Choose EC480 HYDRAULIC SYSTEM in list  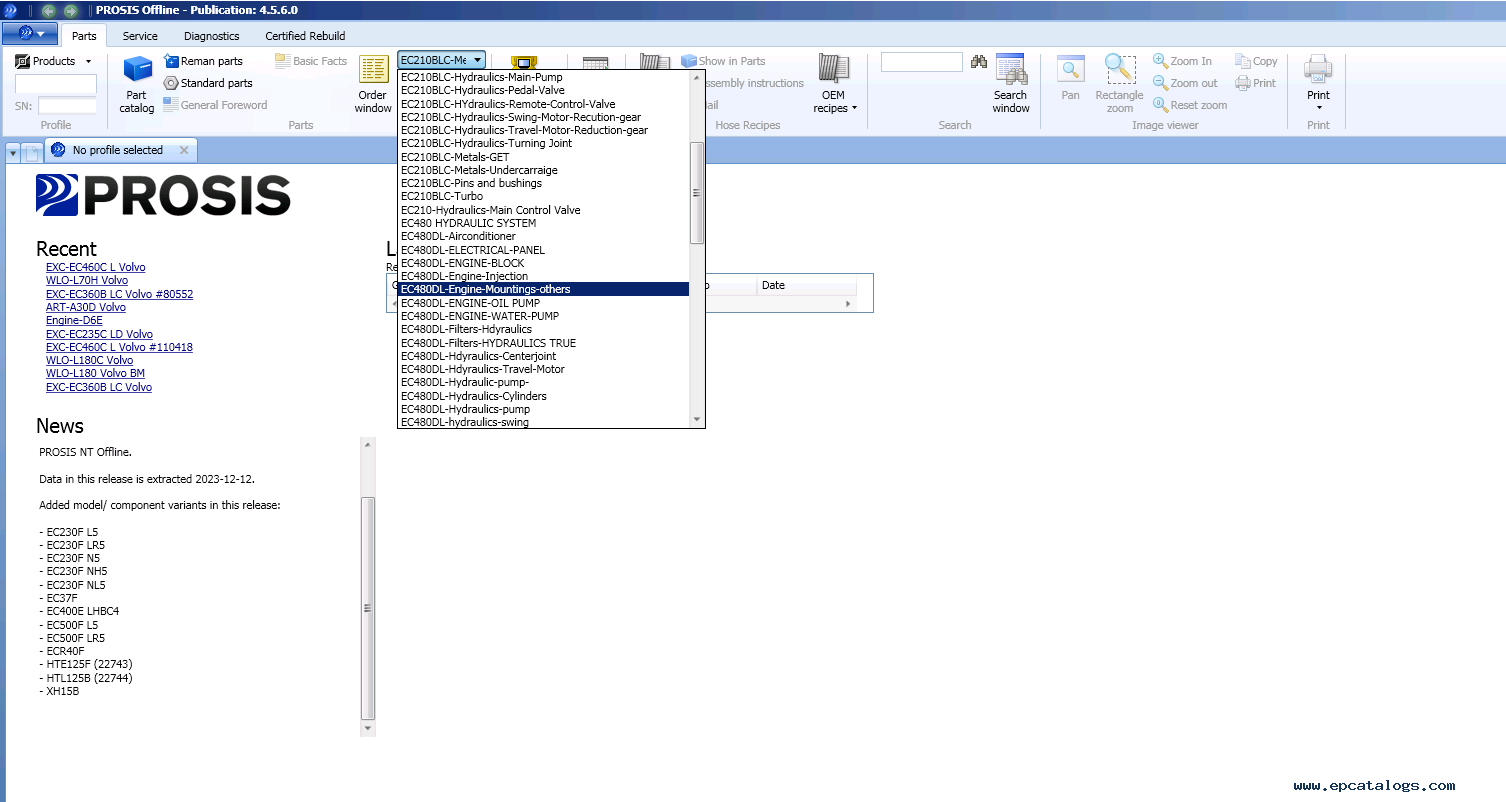(544, 223)
